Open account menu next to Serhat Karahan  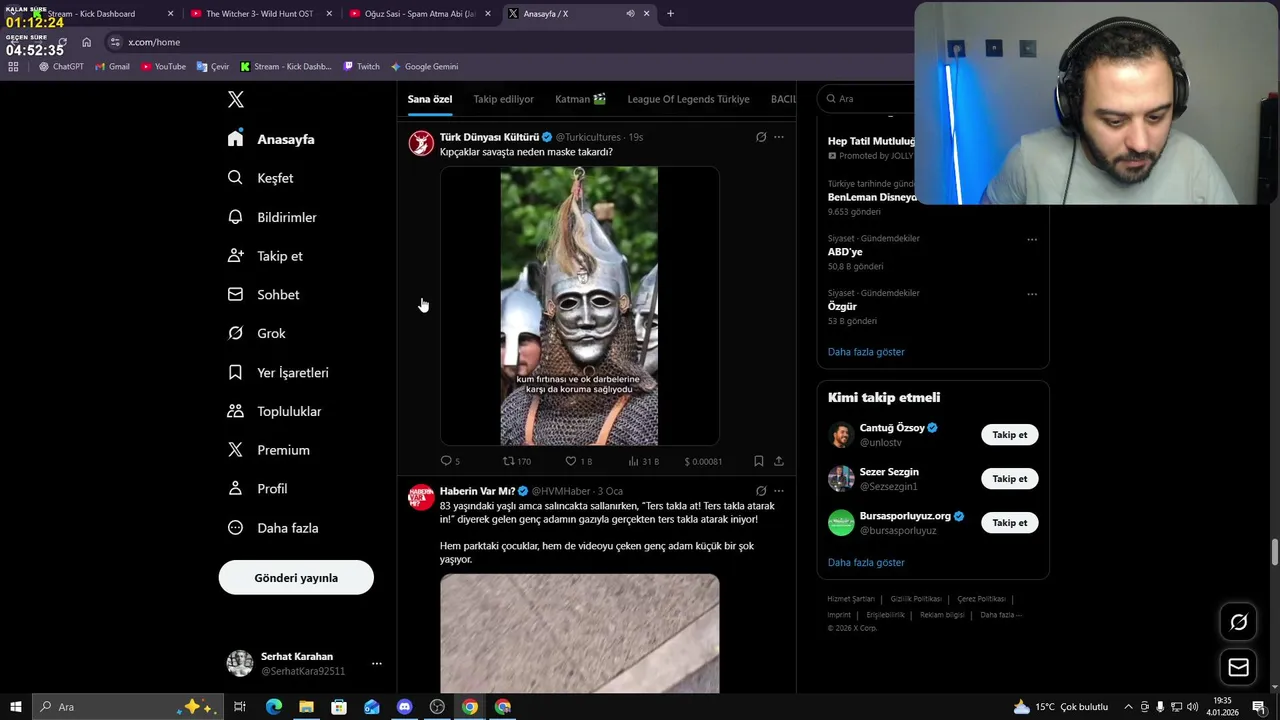376,663
